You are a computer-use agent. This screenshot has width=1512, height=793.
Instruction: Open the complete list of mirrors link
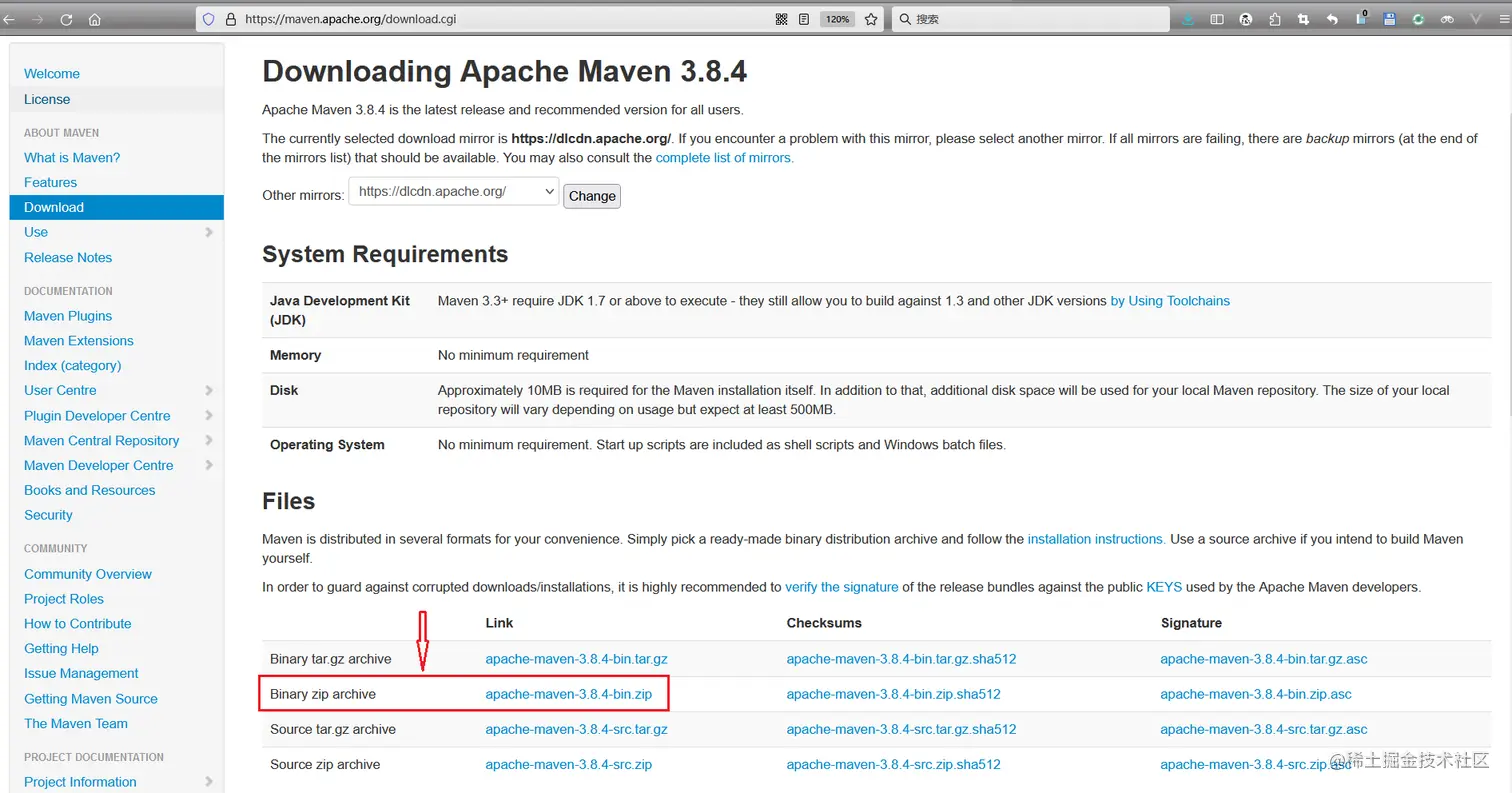click(x=725, y=158)
